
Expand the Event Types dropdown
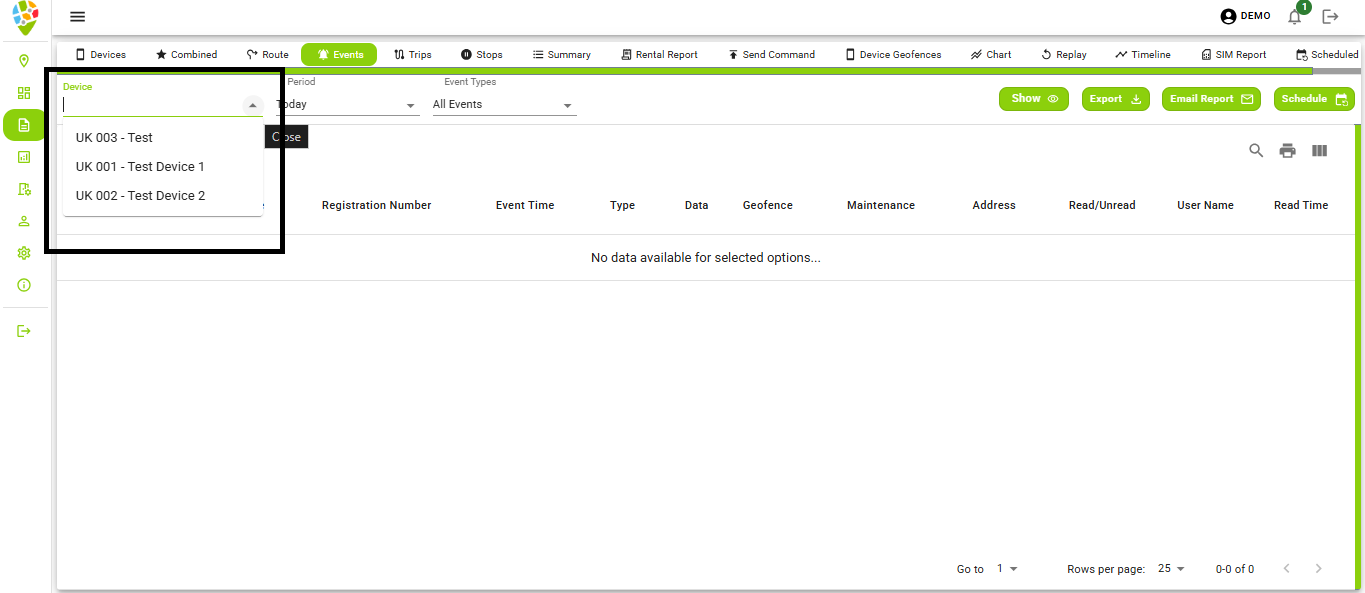tap(567, 106)
